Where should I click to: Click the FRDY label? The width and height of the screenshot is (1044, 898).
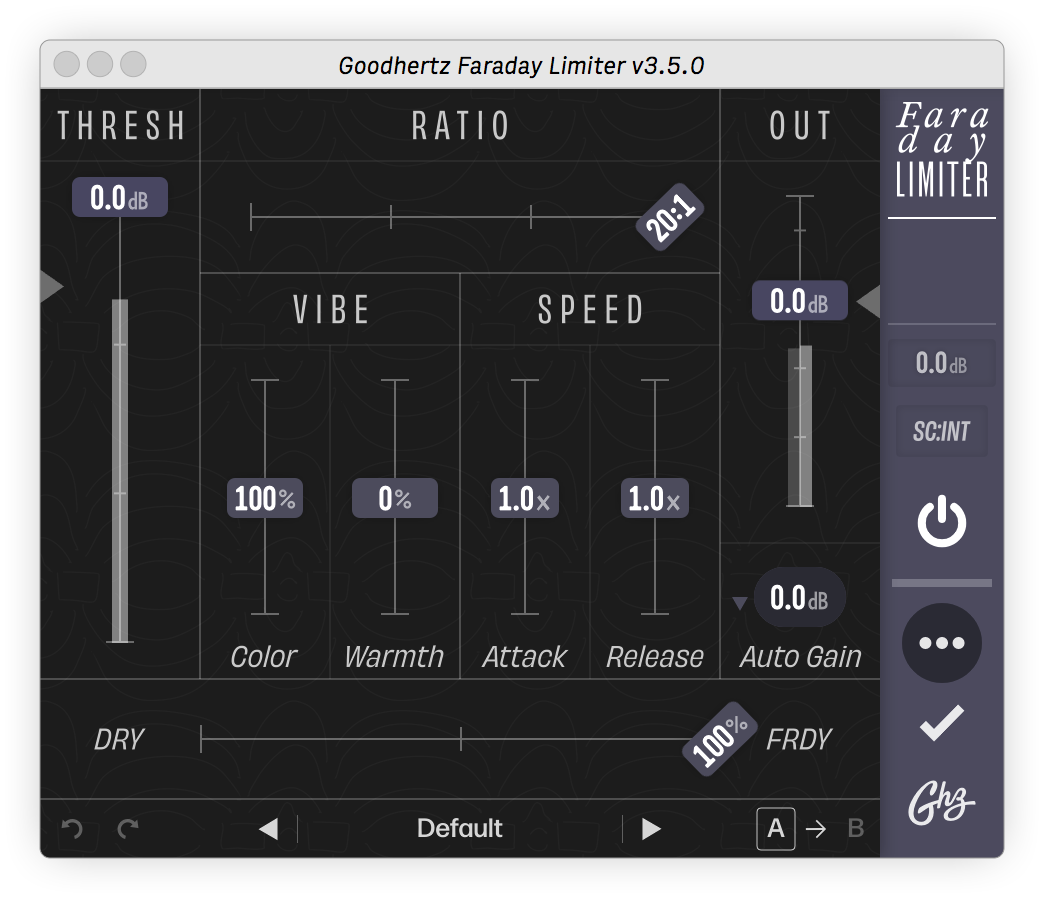coord(798,740)
